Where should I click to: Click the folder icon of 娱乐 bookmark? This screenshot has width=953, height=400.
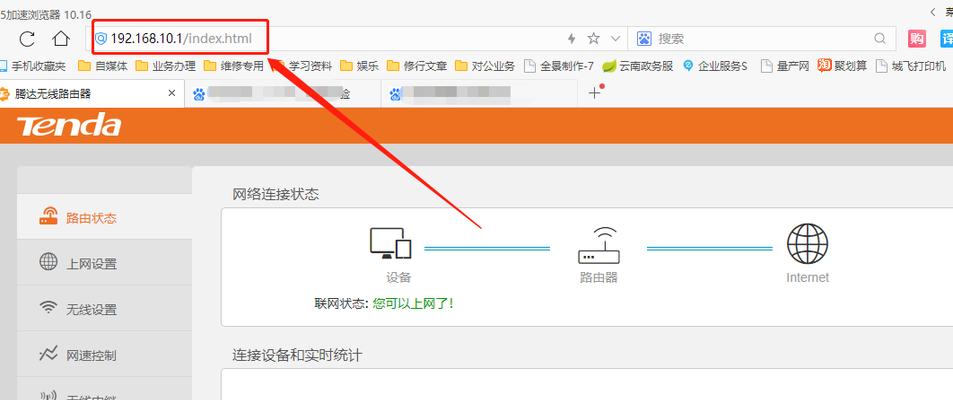point(346,66)
